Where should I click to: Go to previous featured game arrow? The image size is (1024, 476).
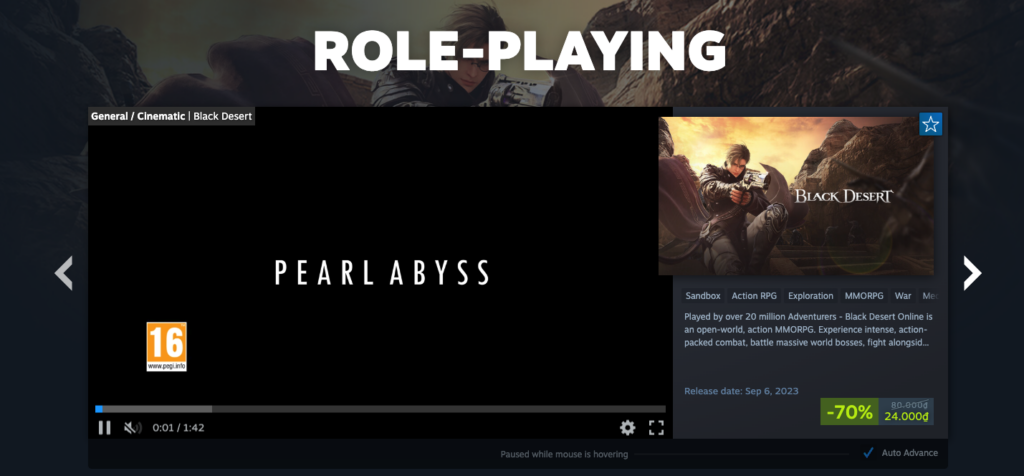click(63, 273)
